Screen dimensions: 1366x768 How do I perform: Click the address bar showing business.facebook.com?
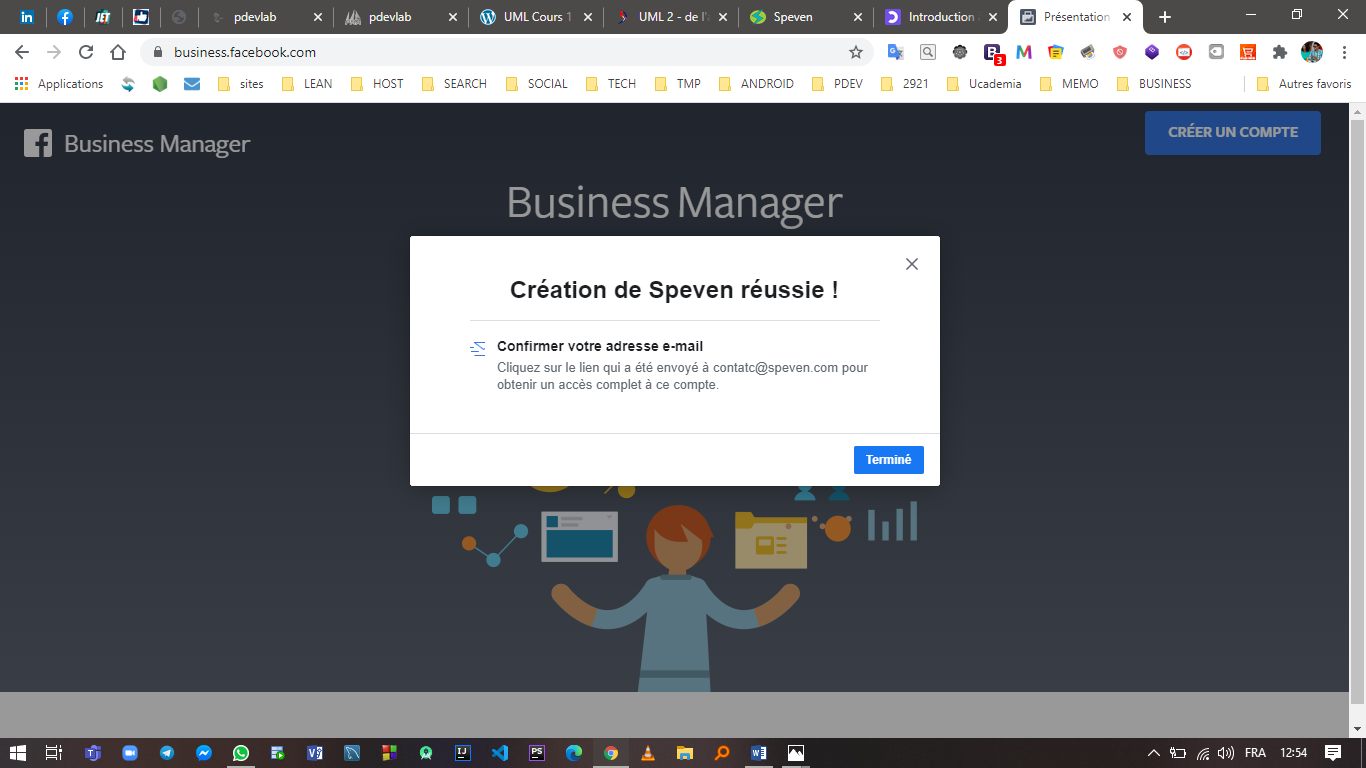click(500, 52)
